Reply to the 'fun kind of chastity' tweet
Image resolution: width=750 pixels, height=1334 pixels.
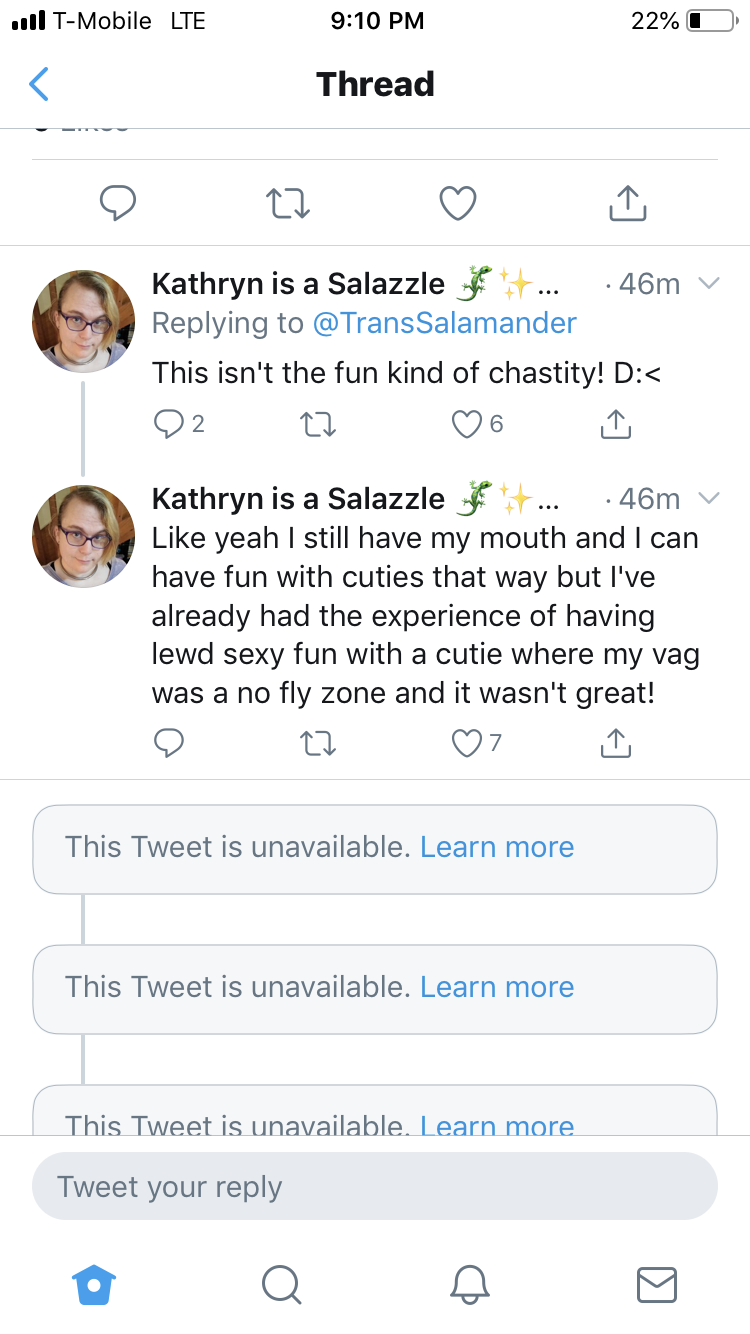coord(168,425)
